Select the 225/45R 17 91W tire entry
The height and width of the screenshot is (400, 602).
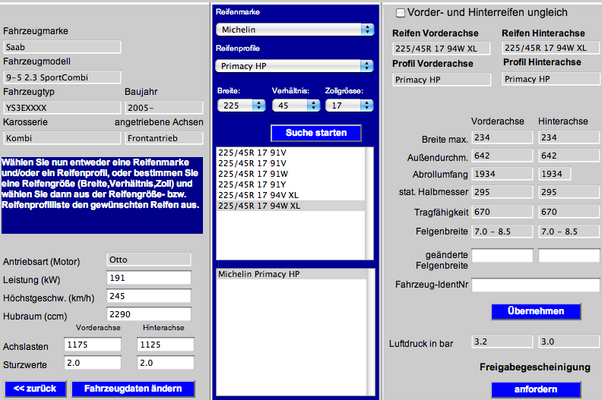(x=291, y=174)
